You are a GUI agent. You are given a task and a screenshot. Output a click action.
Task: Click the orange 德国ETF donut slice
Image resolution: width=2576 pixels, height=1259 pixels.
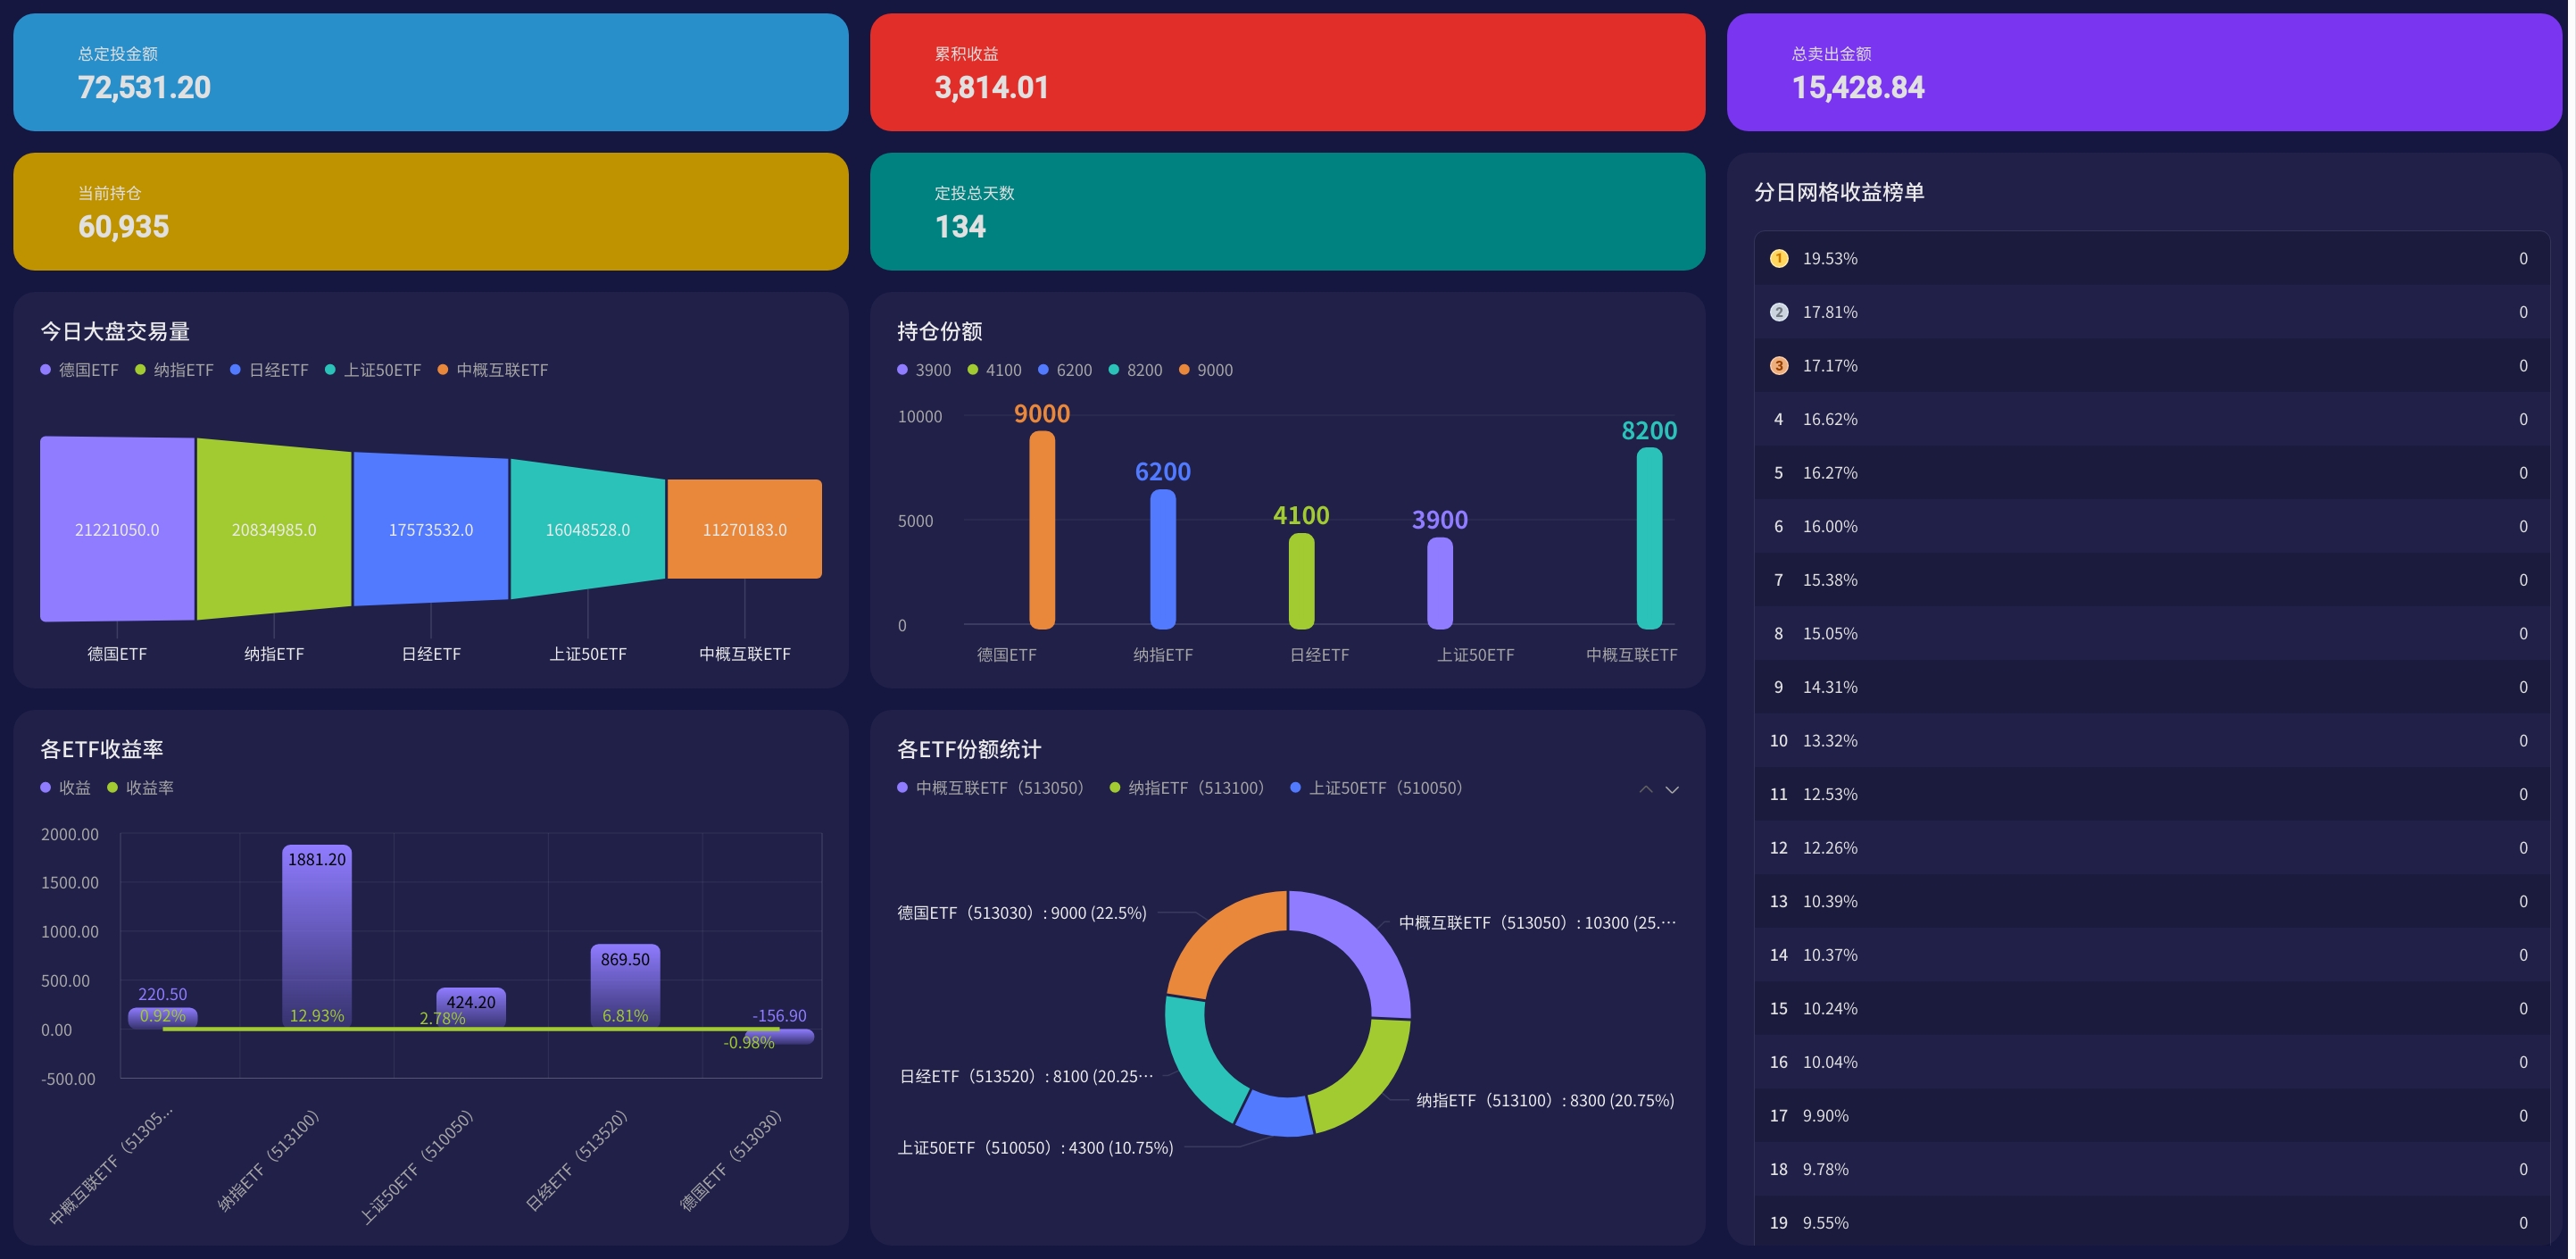(1223, 936)
